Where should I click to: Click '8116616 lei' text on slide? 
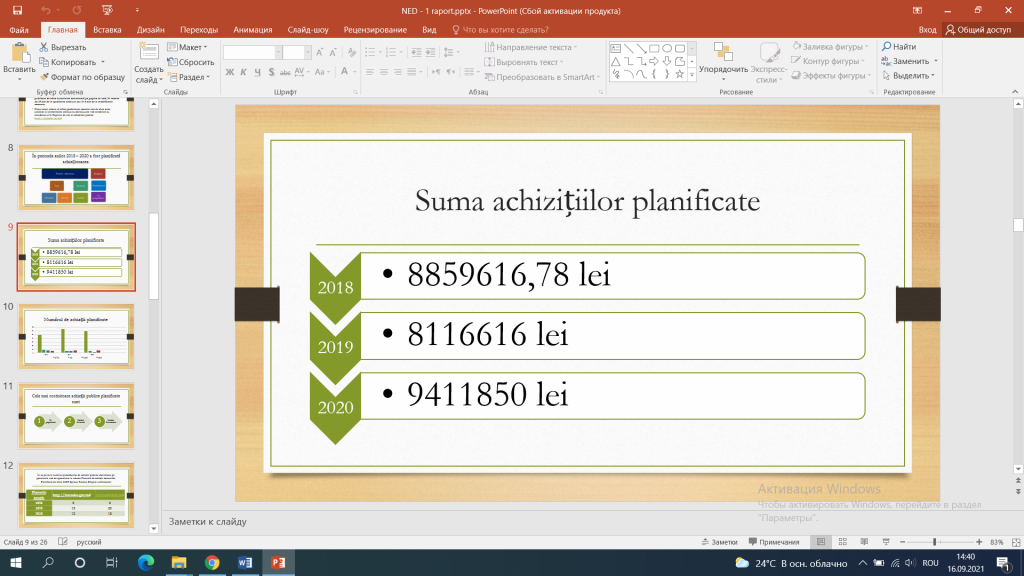pyautogui.click(x=487, y=334)
